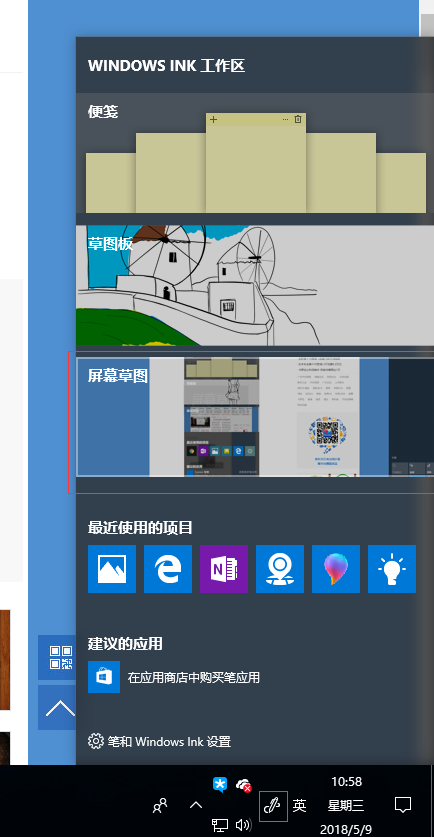Switch input language via 英 indicator

coord(299,806)
